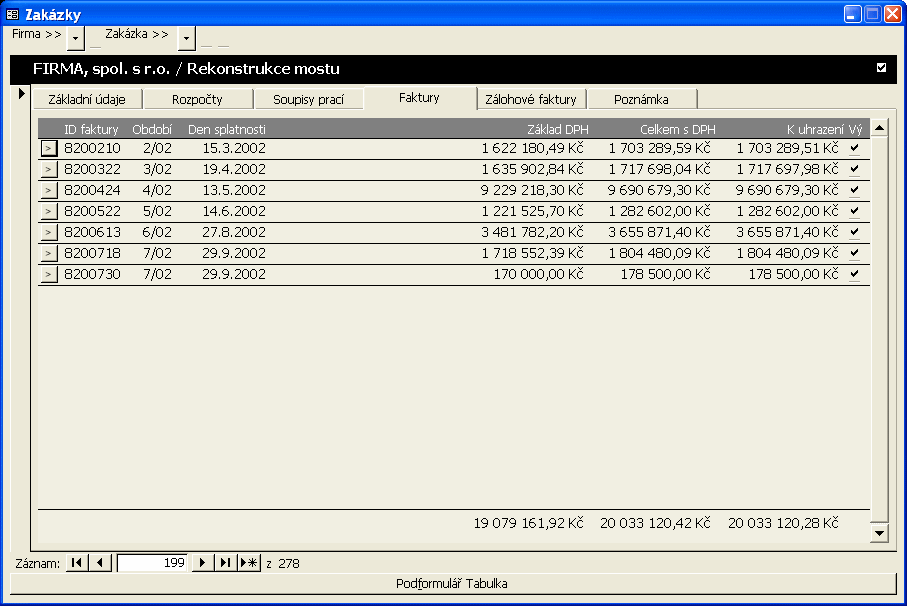This screenshot has height=606, width=907.
Task: Open the Zálohové faktury tab
Action: [x=530, y=99]
